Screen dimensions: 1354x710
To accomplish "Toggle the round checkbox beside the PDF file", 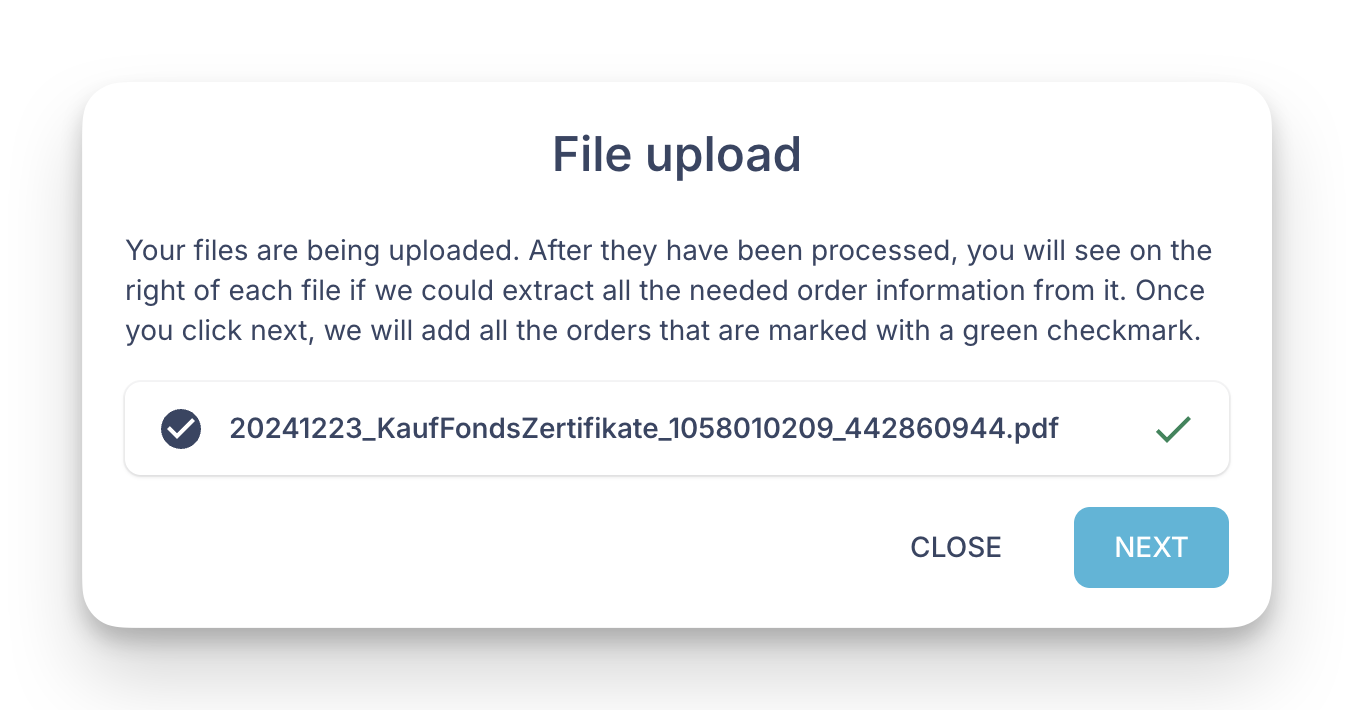I will point(181,429).
